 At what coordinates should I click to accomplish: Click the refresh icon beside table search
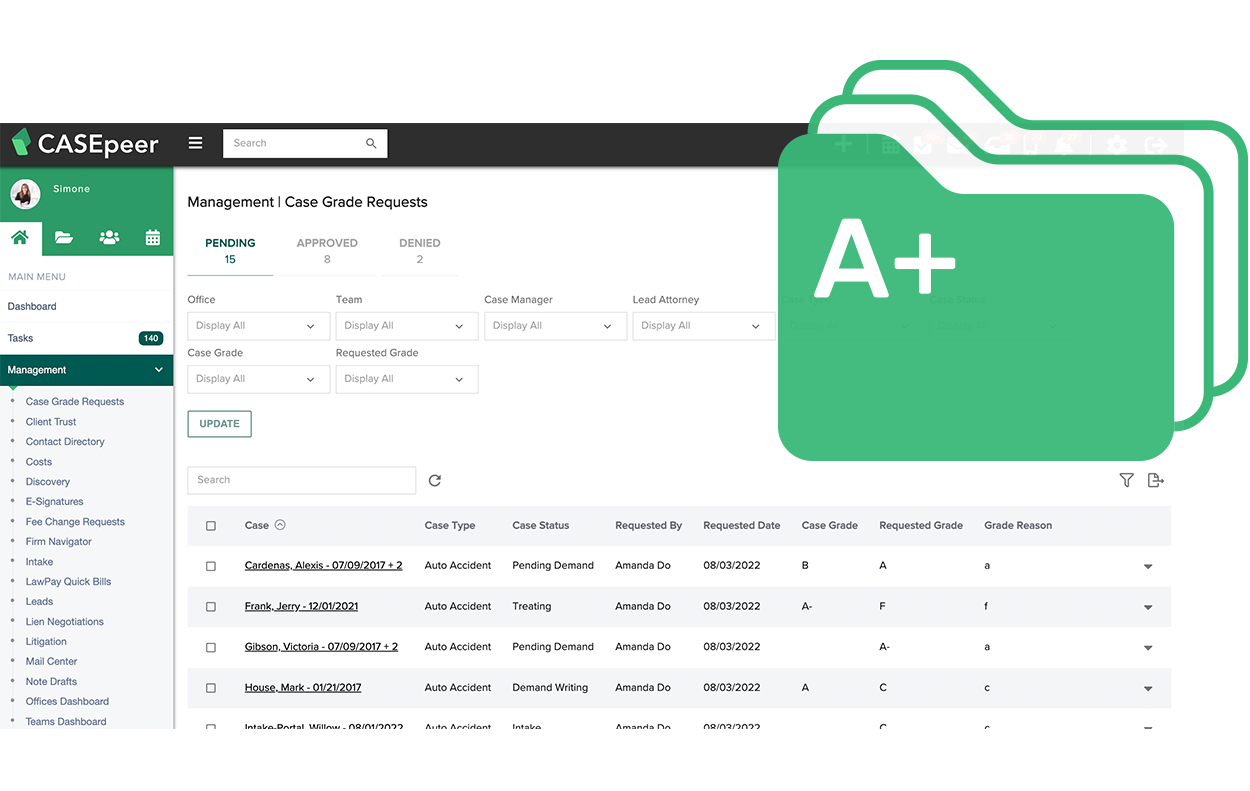[x=435, y=481]
